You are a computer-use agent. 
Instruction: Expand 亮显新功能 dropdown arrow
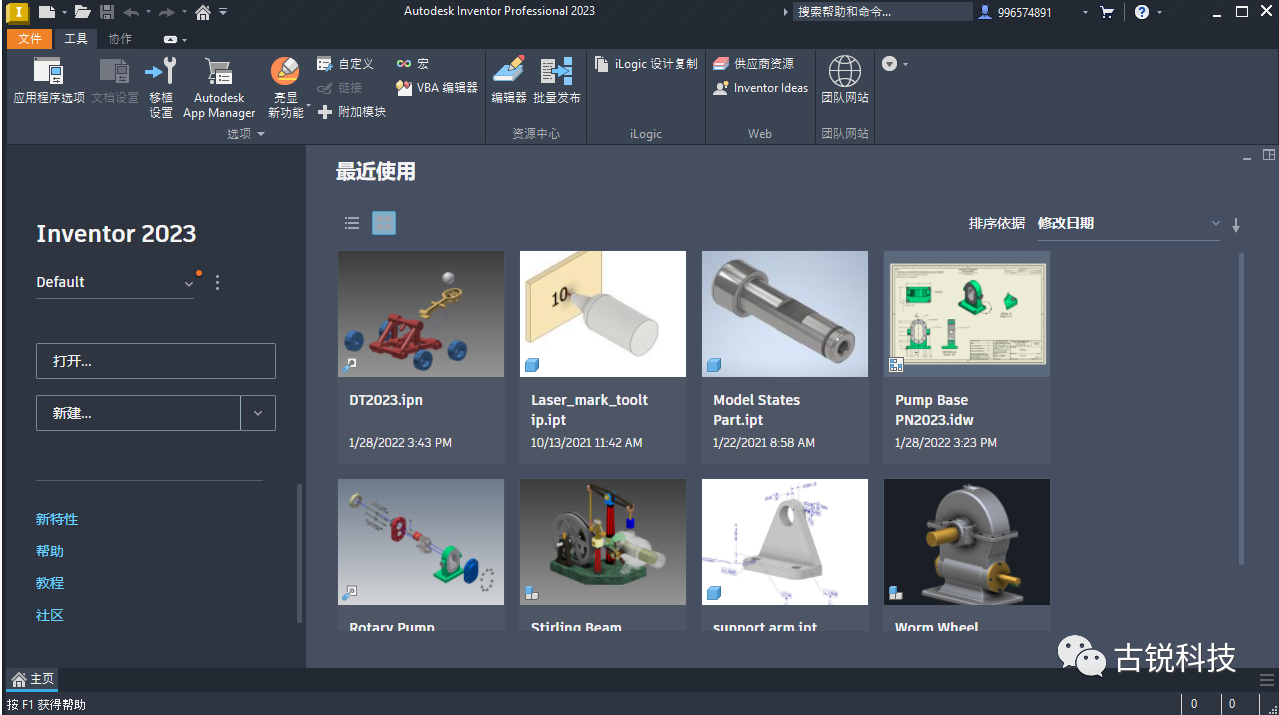coord(308,105)
